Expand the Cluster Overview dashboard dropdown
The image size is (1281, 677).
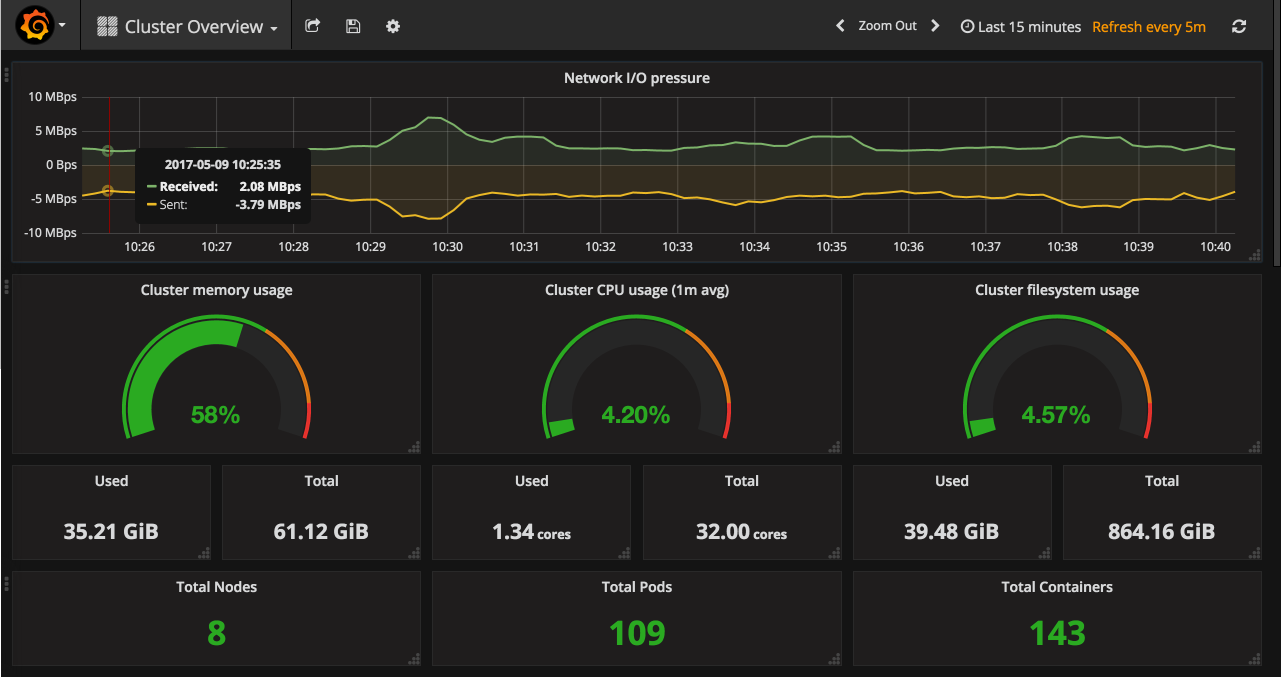click(186, 27)
